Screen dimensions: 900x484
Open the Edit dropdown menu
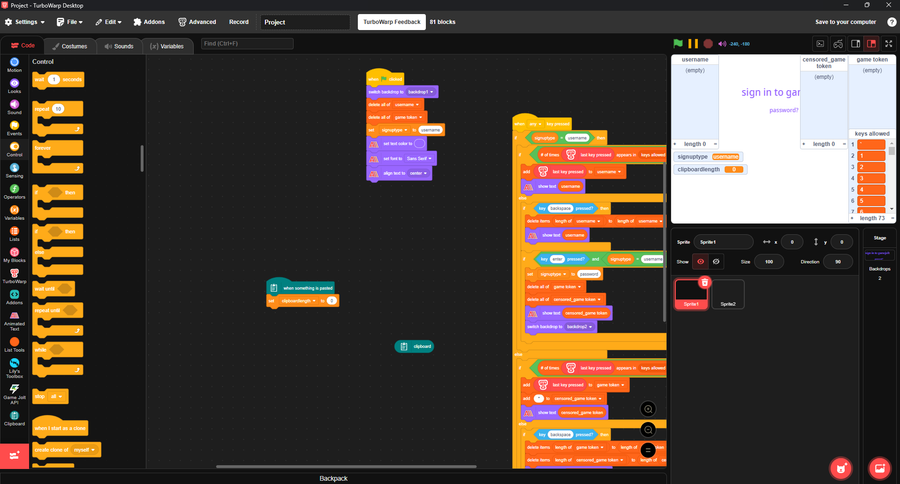(108, 22)
